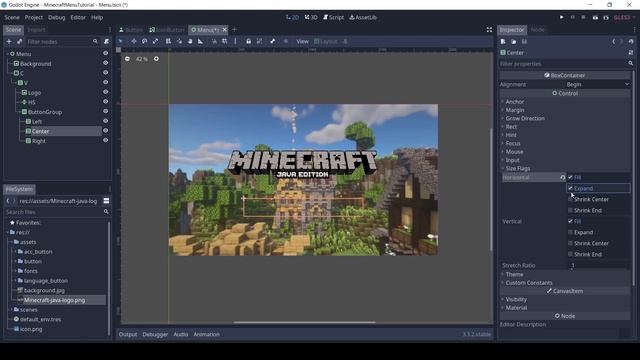Image resolution: width=640 pixels, height=360 pixels.
Task: Open the Output bottom panel
Action: tap(128, 334)
